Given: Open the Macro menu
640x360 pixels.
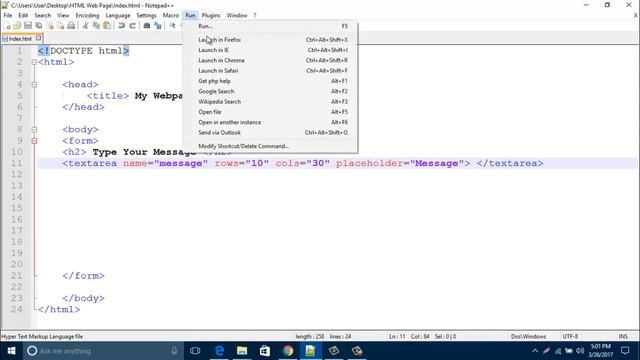Looking at the screenshot, I should pyautogui.click(x=171, y=15).
